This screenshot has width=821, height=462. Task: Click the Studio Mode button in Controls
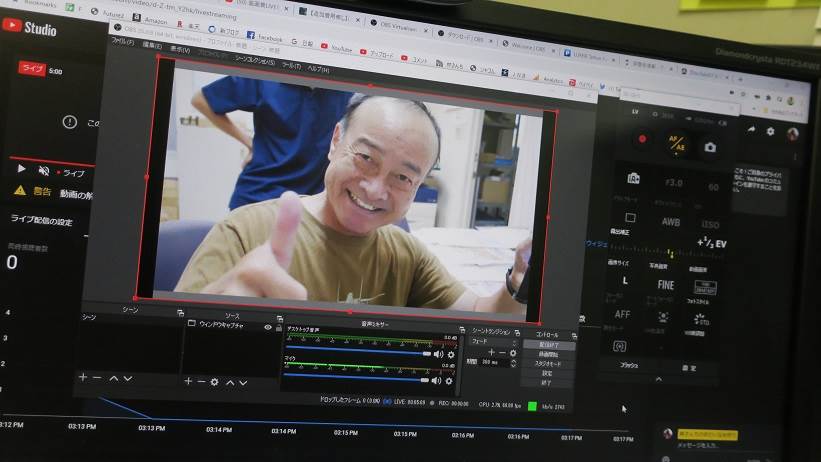547,364
